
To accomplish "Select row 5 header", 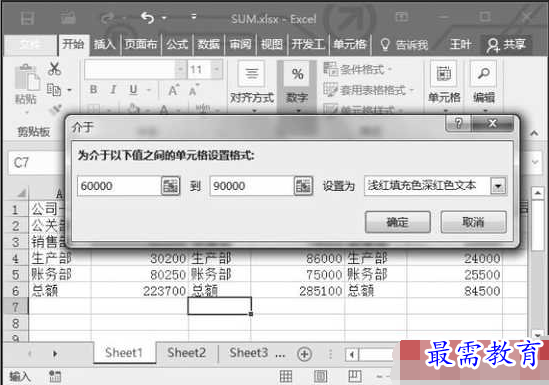I will 15,274.
